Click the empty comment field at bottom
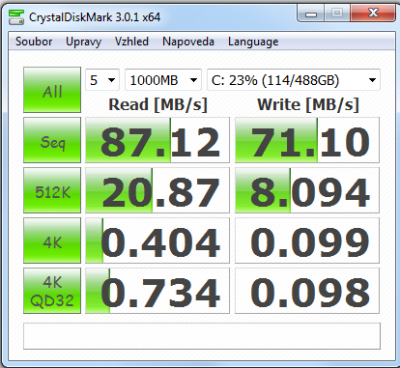 202,336
